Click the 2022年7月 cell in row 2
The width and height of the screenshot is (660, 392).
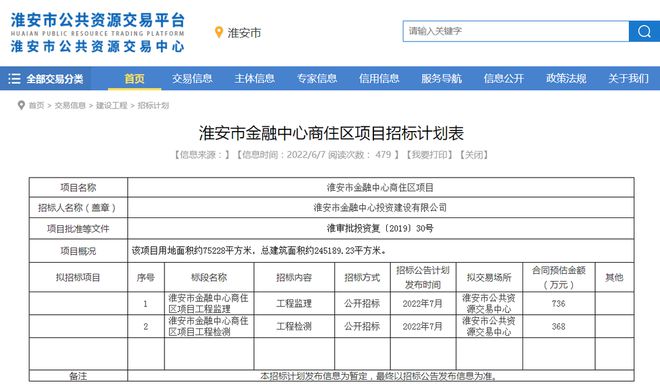point(423,326)
